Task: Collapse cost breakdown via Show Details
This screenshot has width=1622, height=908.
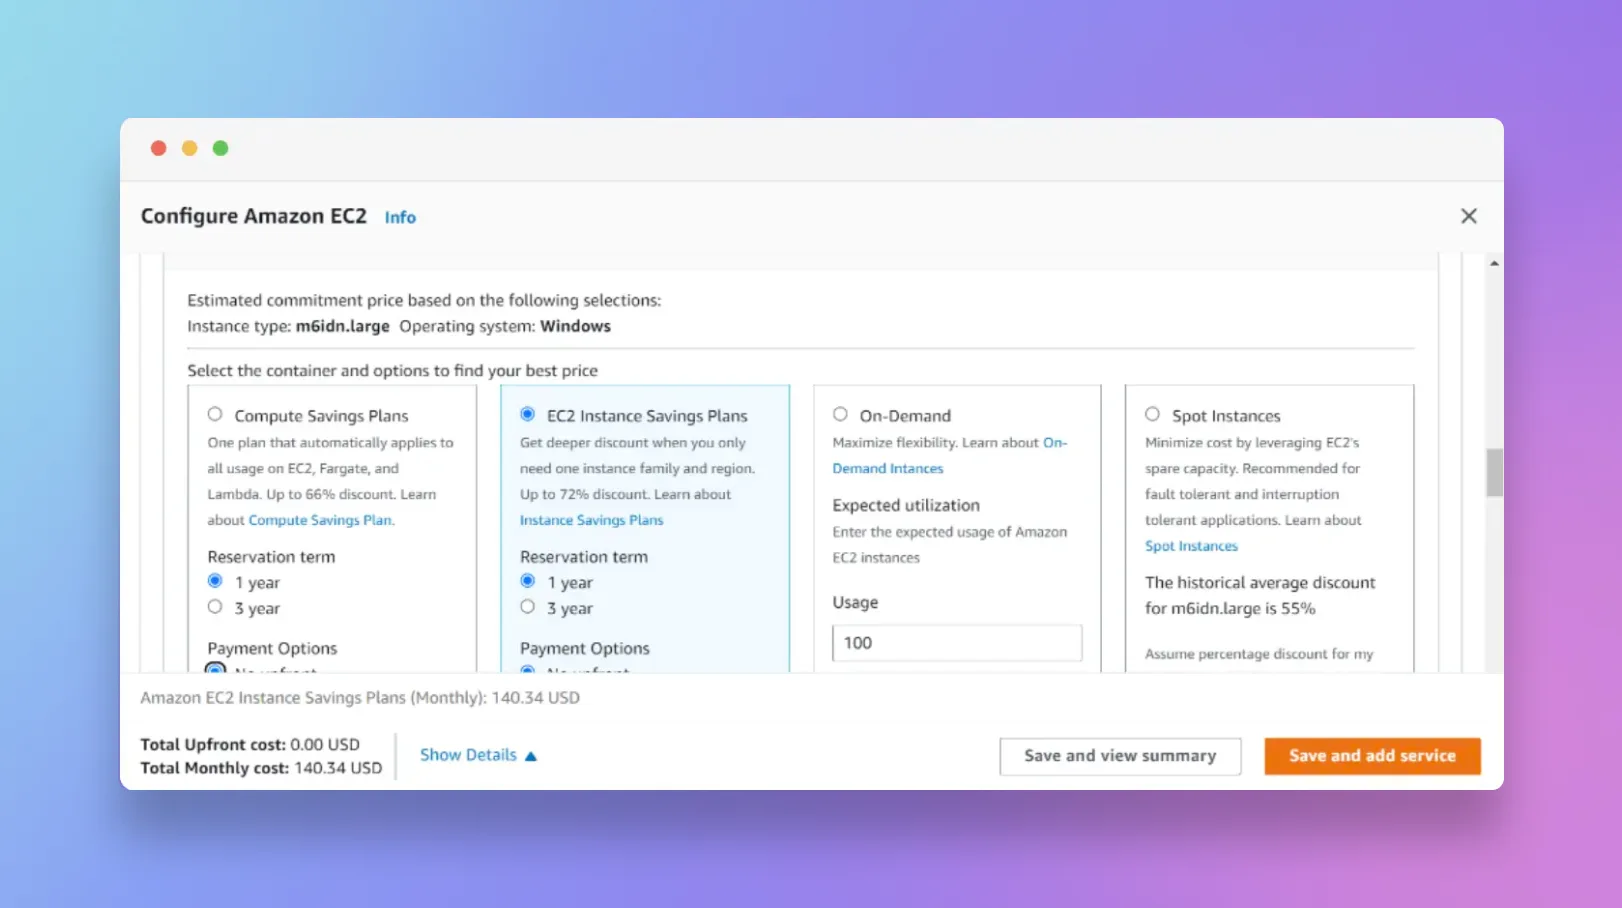Action: (478, 755)
